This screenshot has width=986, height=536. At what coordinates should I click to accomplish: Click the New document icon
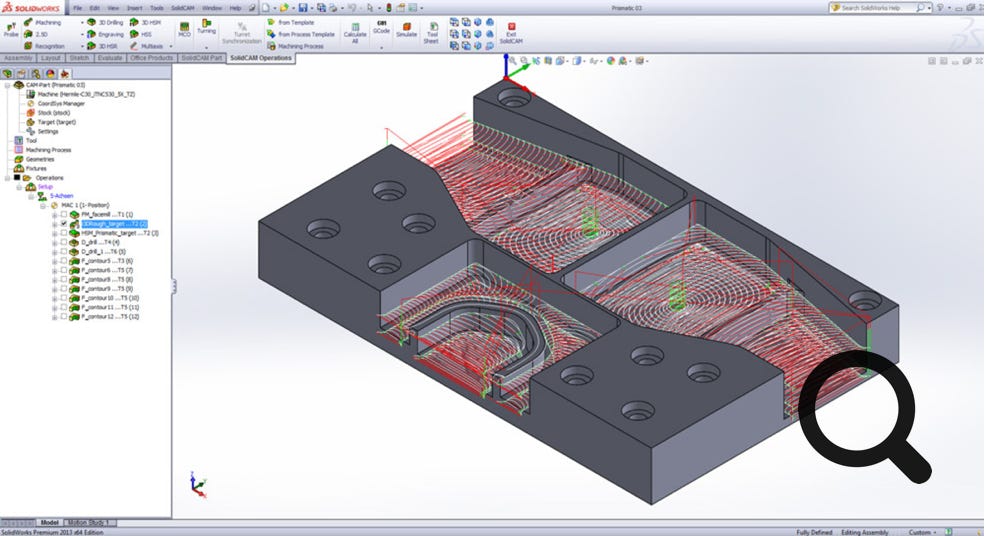[x=265, y=8]
